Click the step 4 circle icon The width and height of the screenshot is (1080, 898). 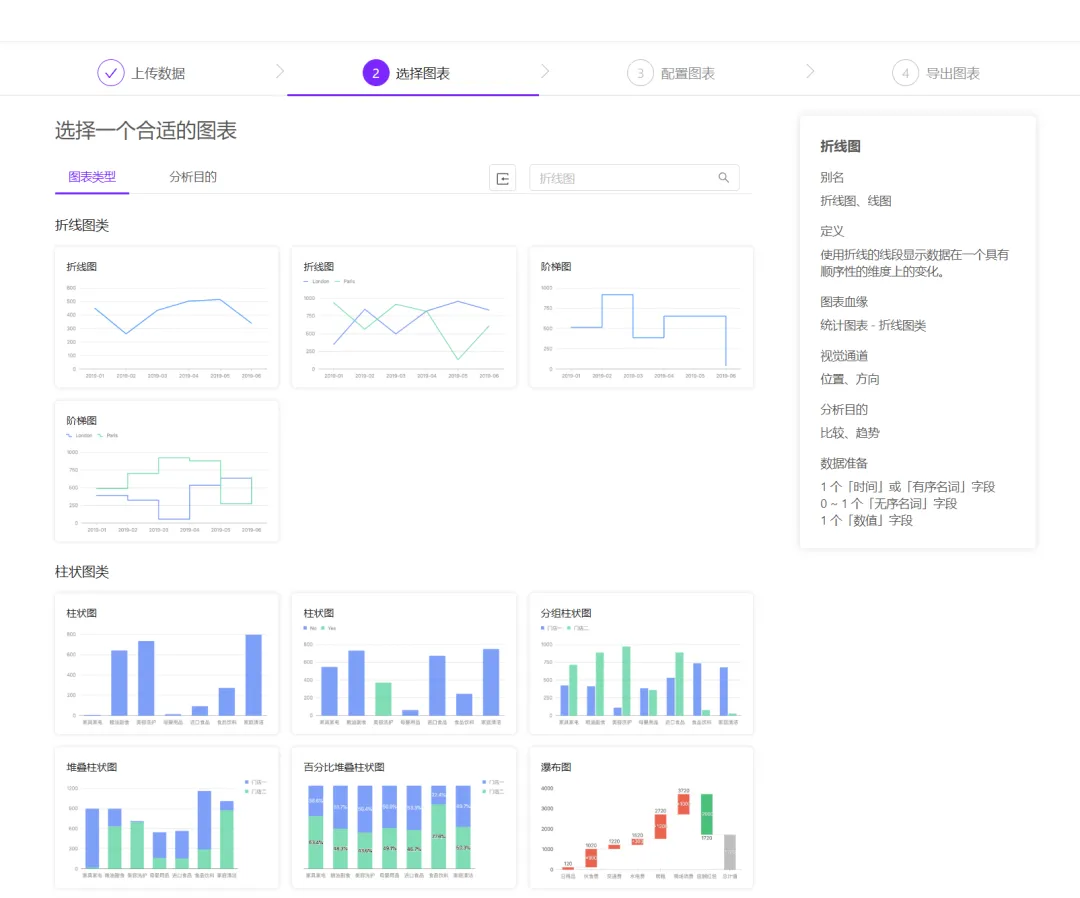(905, 73)
